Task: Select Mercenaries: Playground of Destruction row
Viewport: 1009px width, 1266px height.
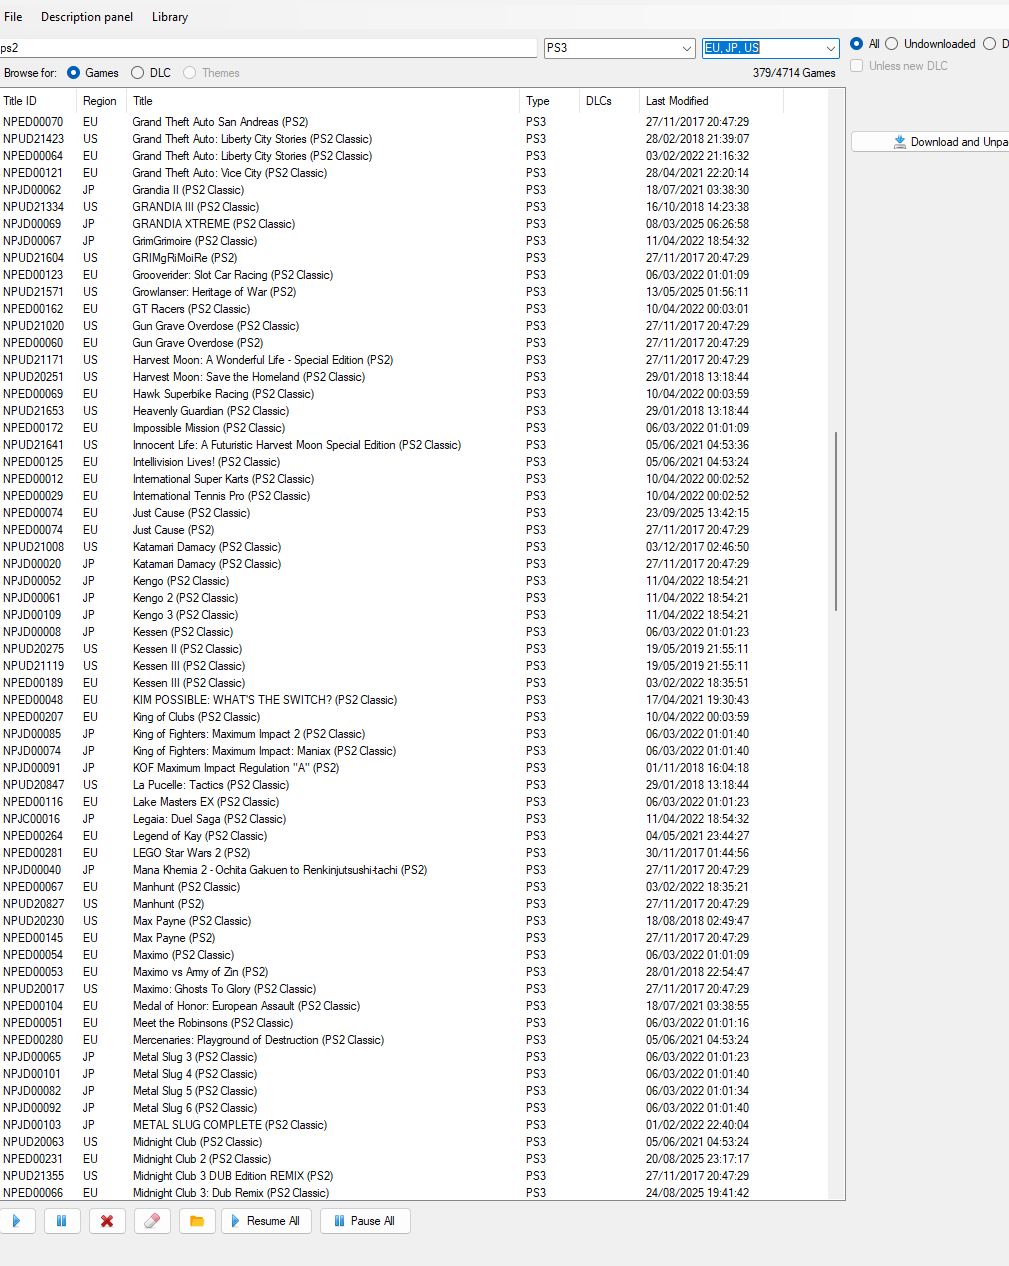Action: pyautogui.click(x=415, y=1040)
